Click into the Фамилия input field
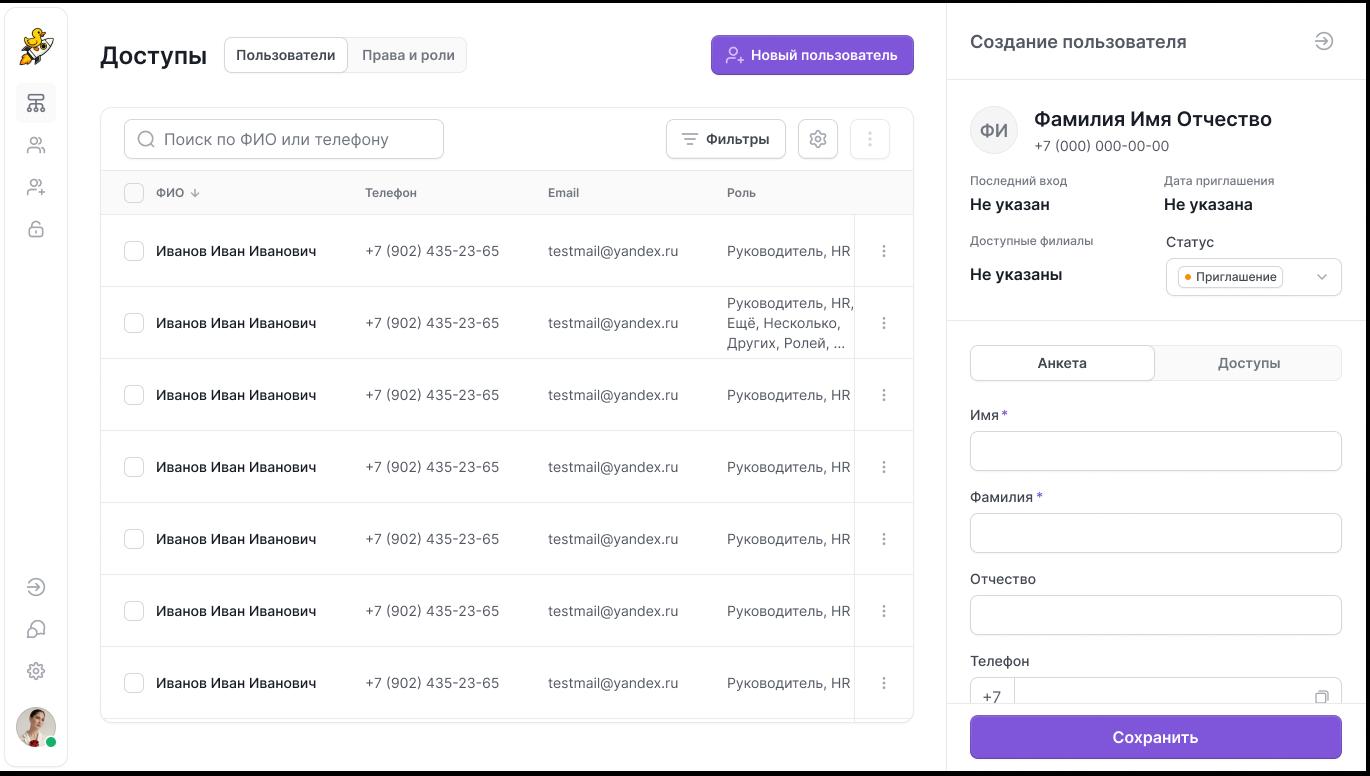The height and width of the screenshot is (776, 1370). click(1156, 533)
